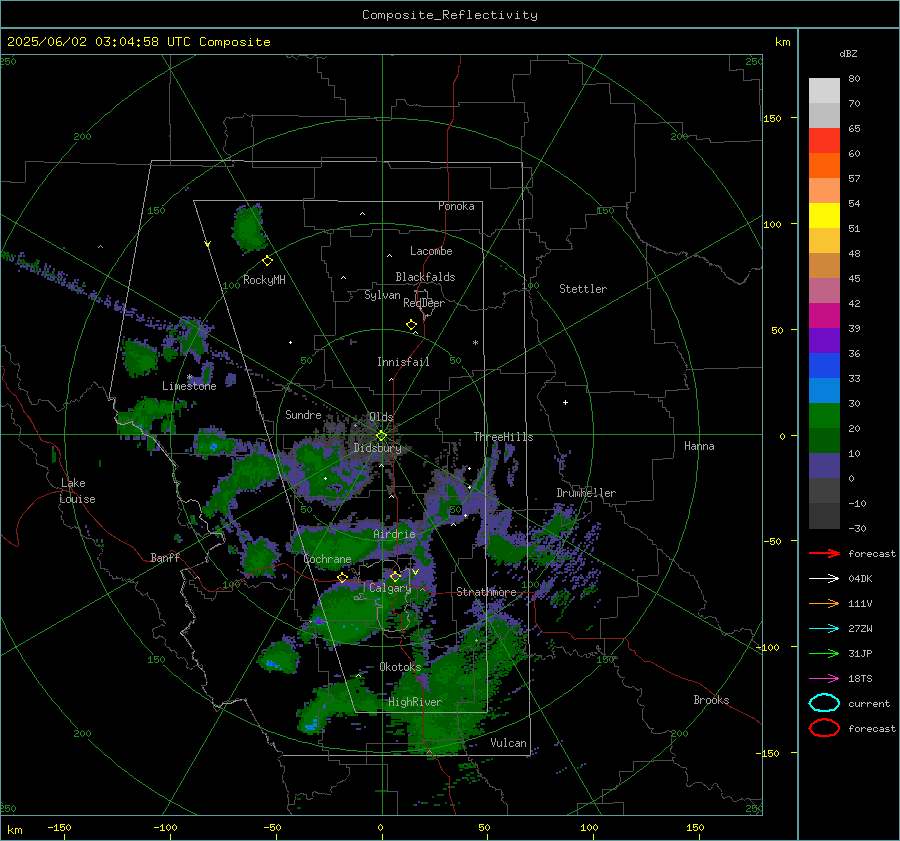
Task: Click the 51 dBZ yellow swatch
Action: 824,216
